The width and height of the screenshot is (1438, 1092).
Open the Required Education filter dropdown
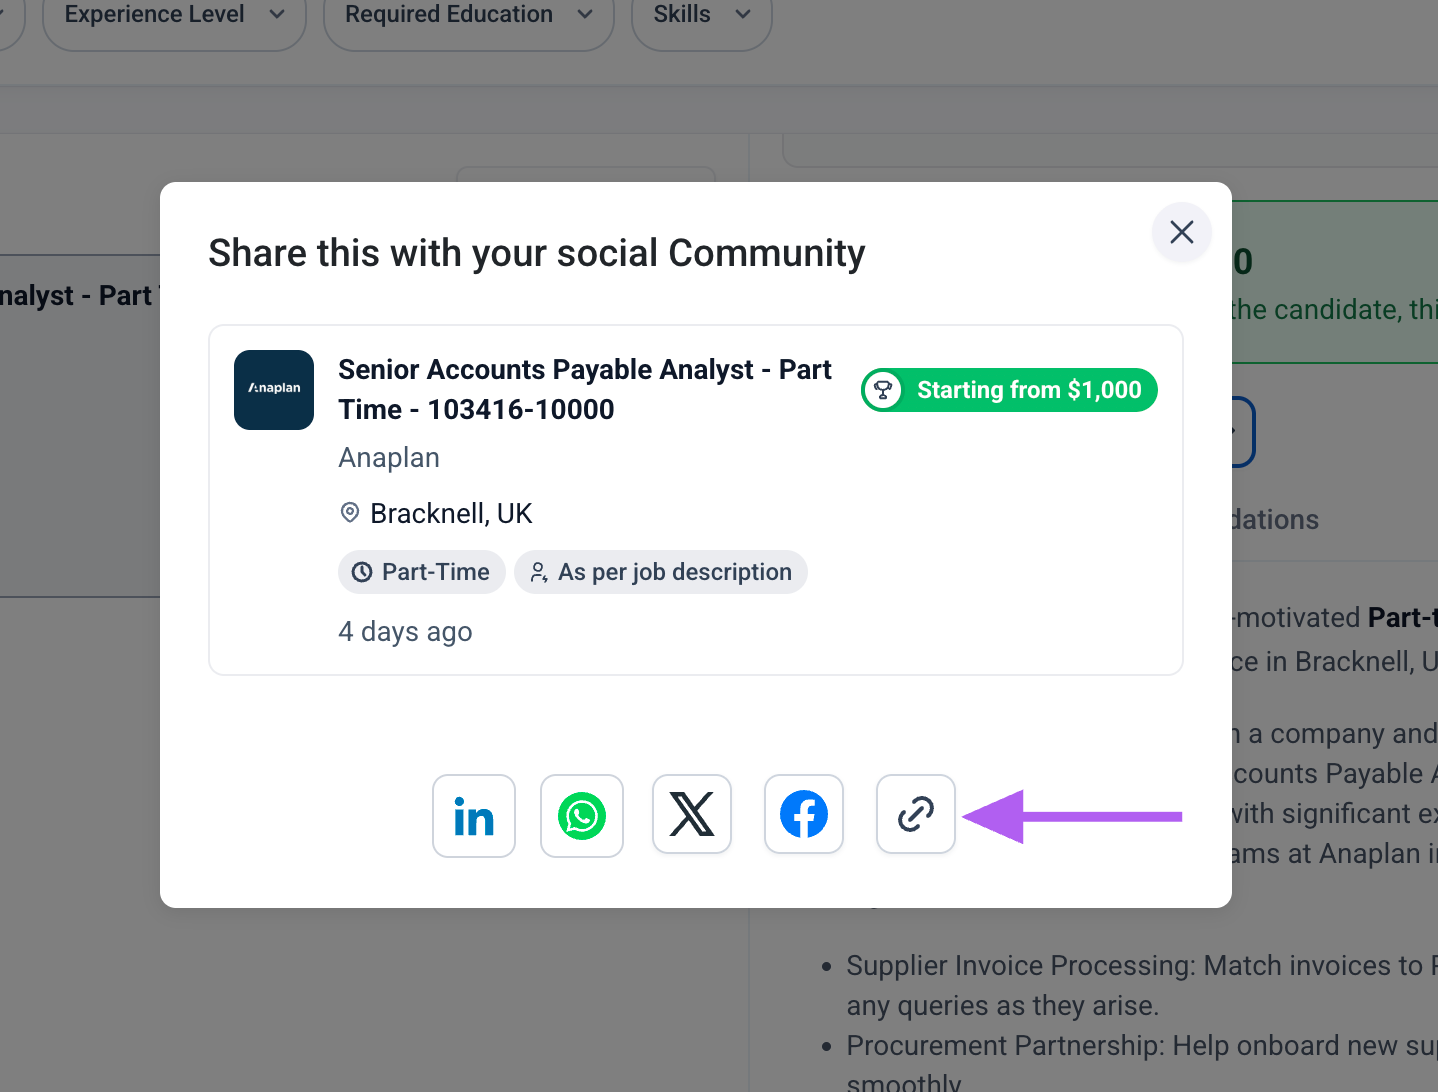(469, 15)
